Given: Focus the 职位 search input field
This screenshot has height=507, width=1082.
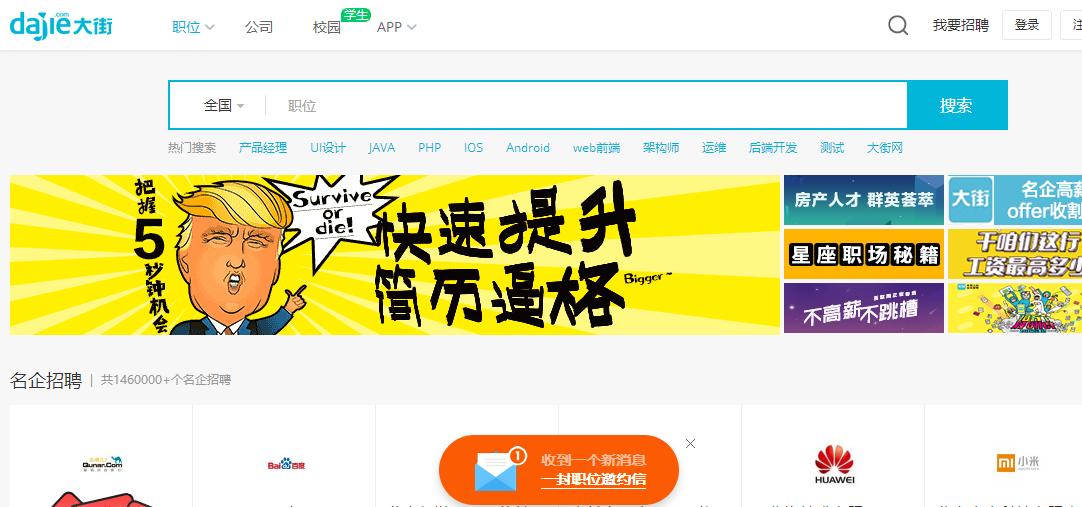Looking at the screenshot, I should pos(587,106).
